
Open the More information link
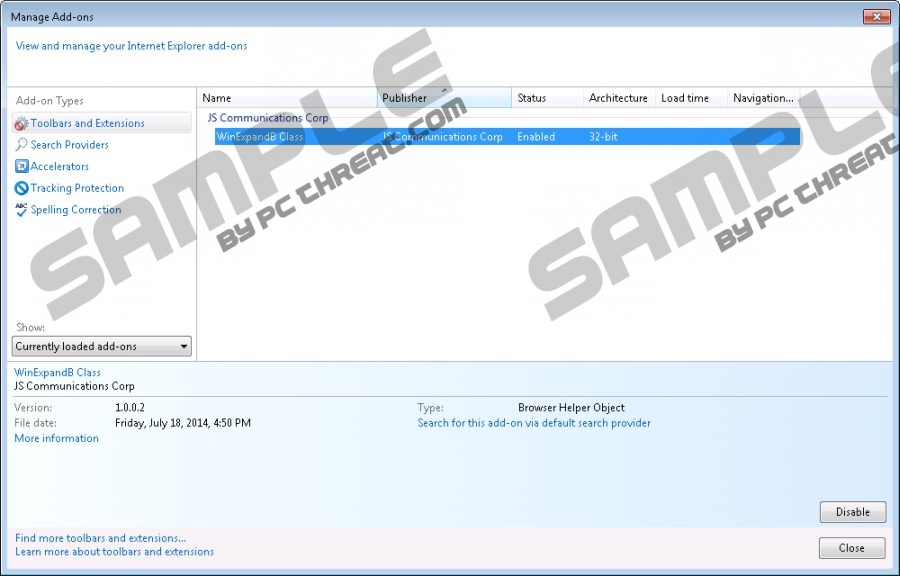[x=56, y=438]
